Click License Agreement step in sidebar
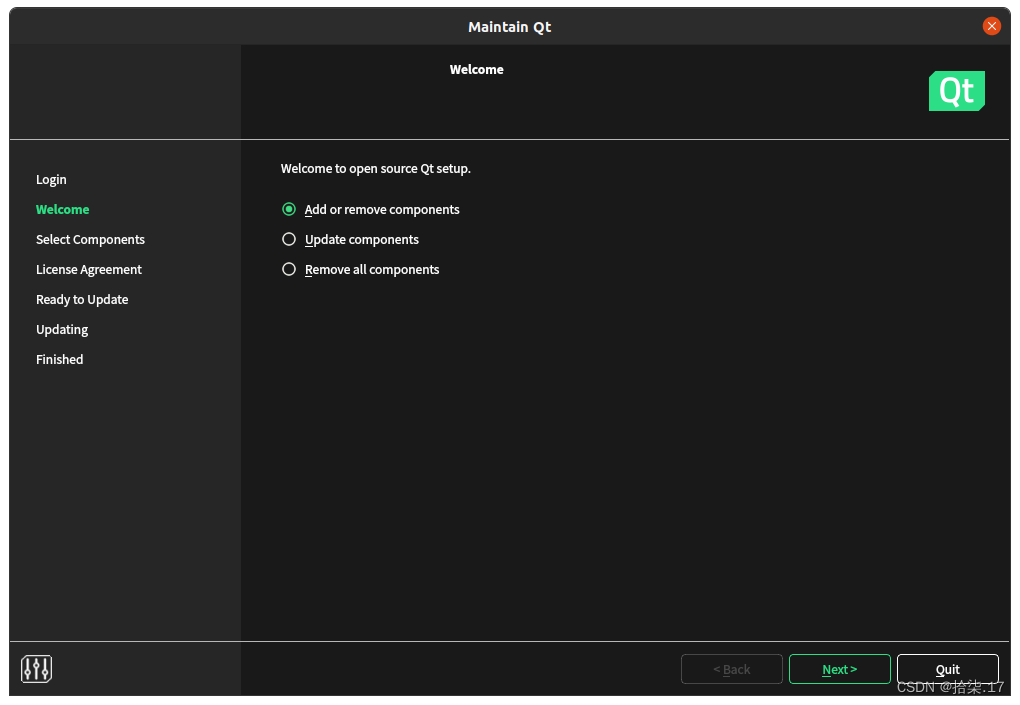 pyautogui.click(x=88, y=269)
